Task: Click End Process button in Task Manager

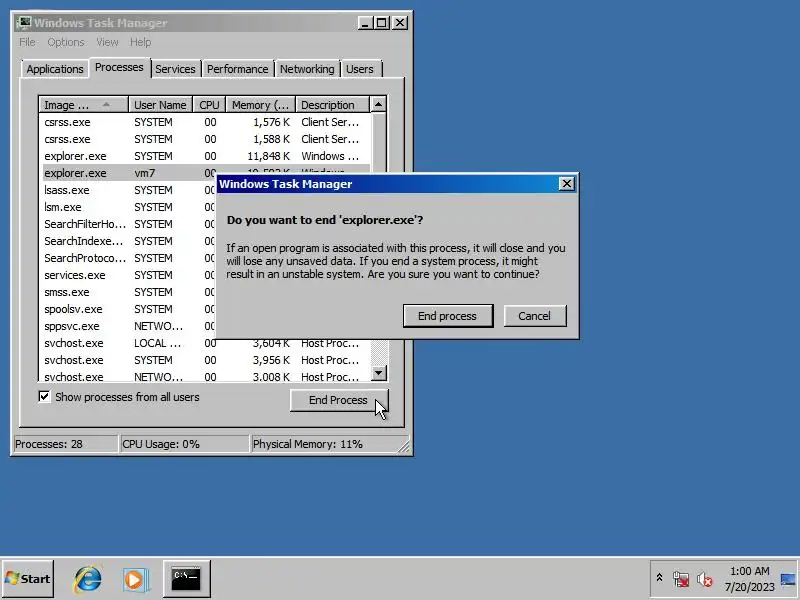Action: click(339, 400)
